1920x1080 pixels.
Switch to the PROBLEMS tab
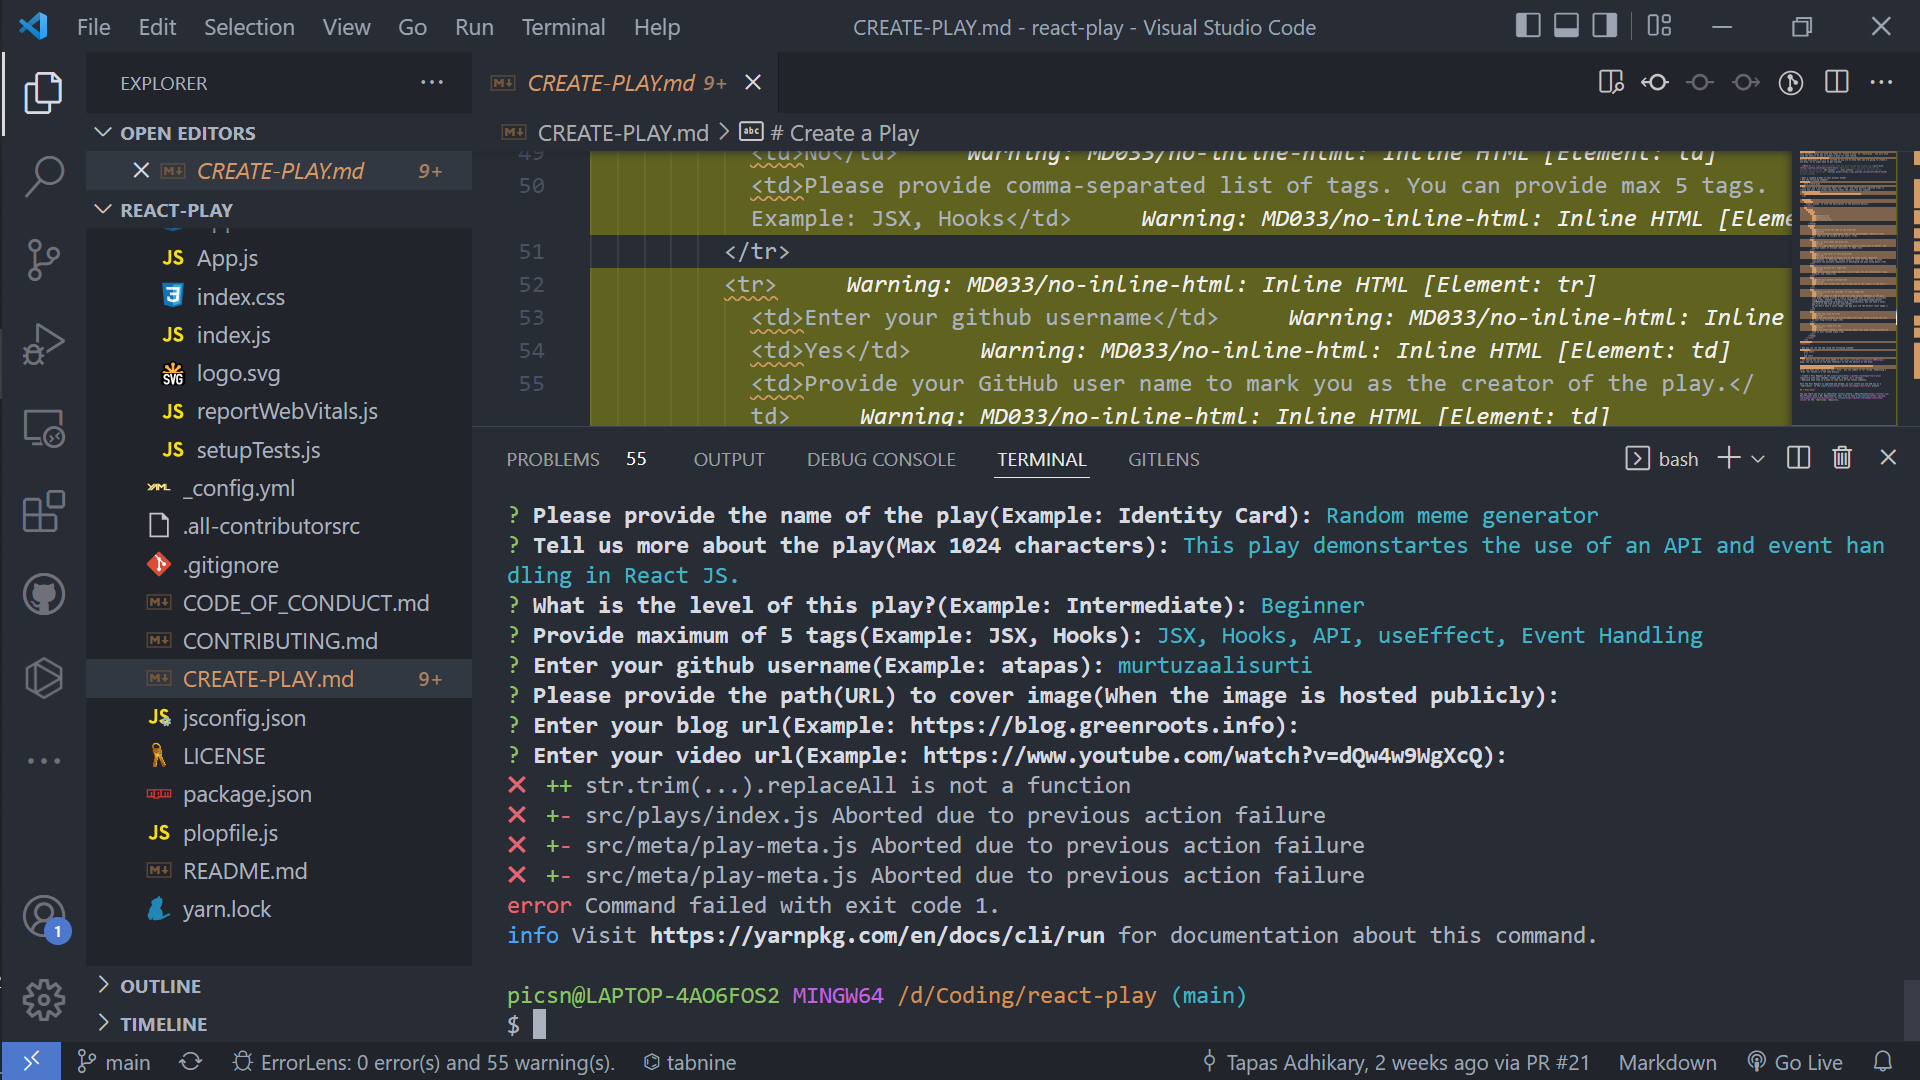[x=553, y=459]
